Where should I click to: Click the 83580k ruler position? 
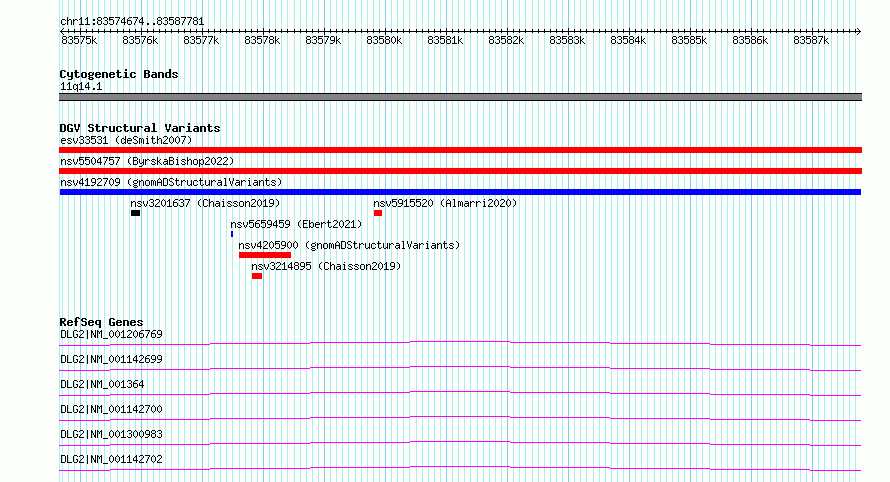[x=384, y=40]
